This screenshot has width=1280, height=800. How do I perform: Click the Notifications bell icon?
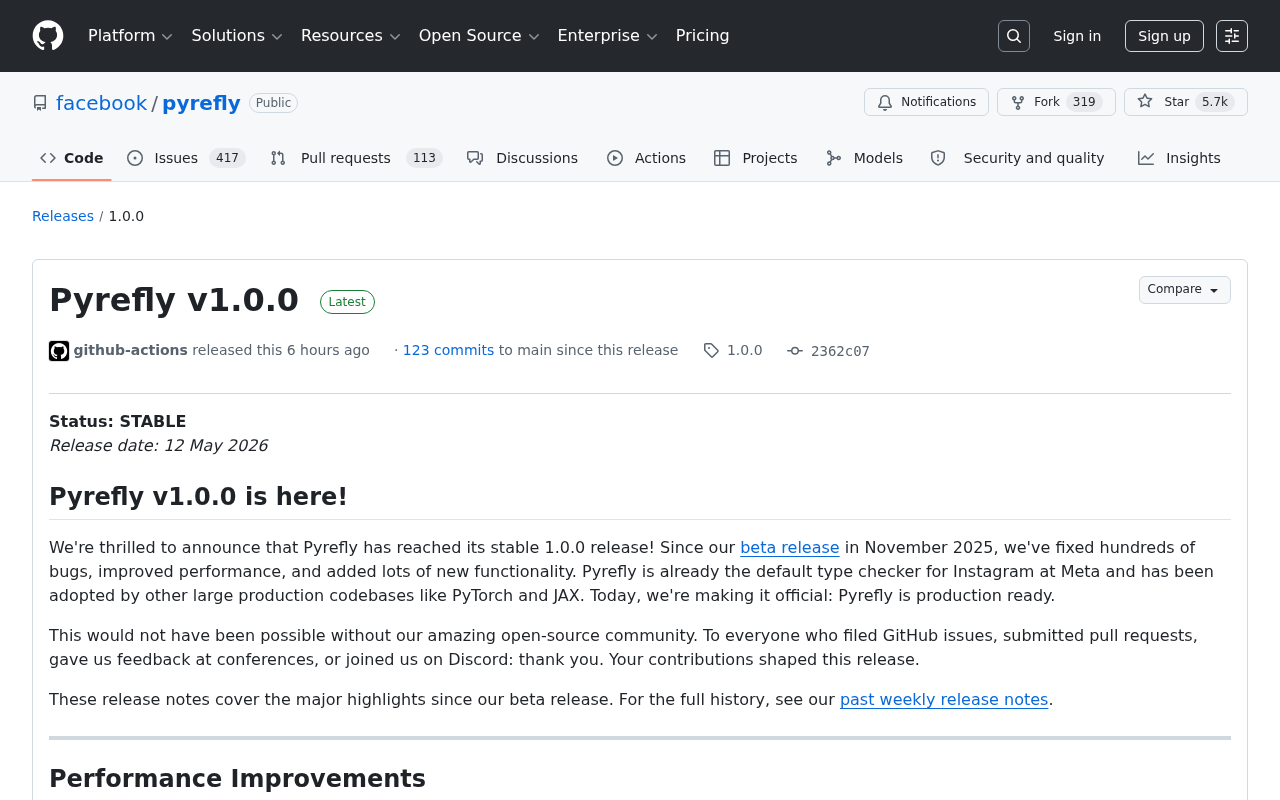click(x=885, y=102)
